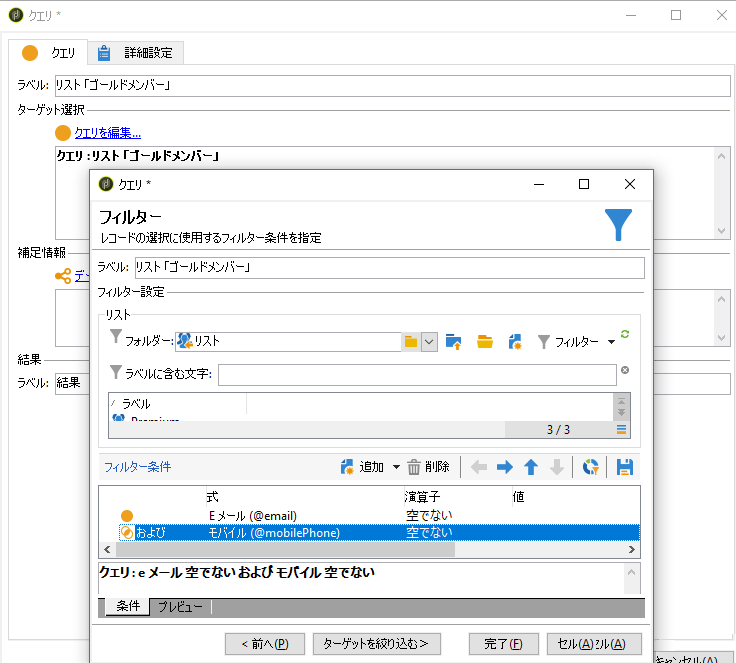Open the Query tab in the back window
The height and width of the screenshot is (663, 736).
click(x=48, y=53)
